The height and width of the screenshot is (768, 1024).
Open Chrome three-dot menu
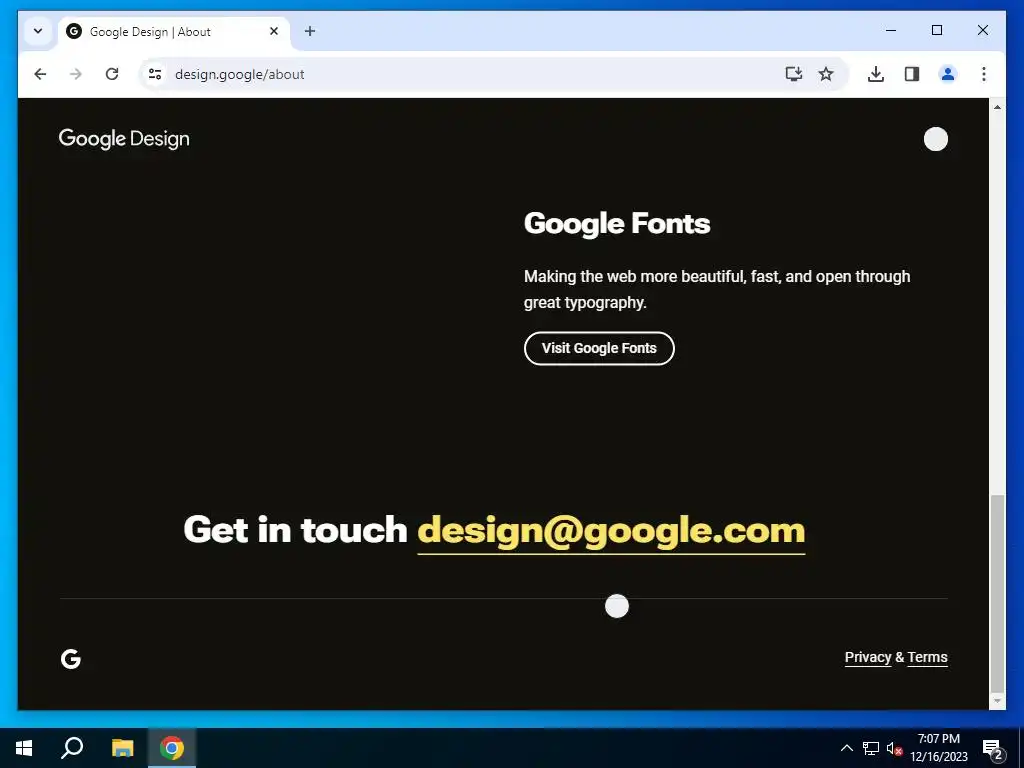(984, 74)
